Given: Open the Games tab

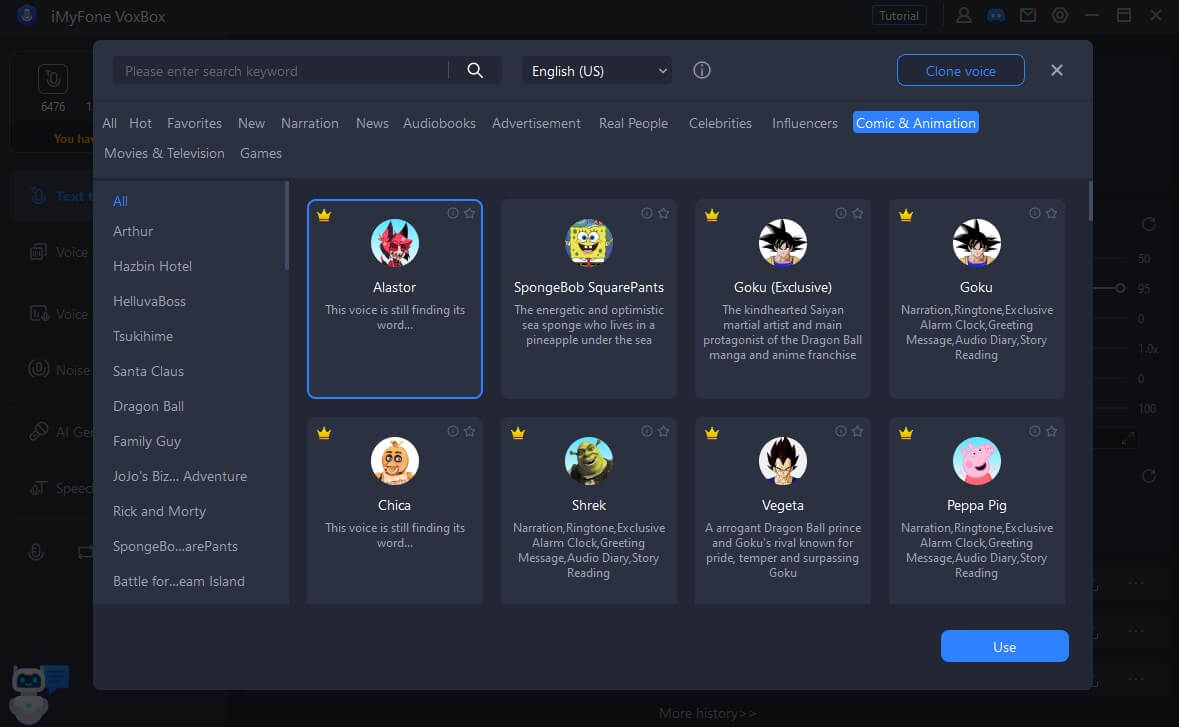Looking at the screenshot, I should point(261,153).
